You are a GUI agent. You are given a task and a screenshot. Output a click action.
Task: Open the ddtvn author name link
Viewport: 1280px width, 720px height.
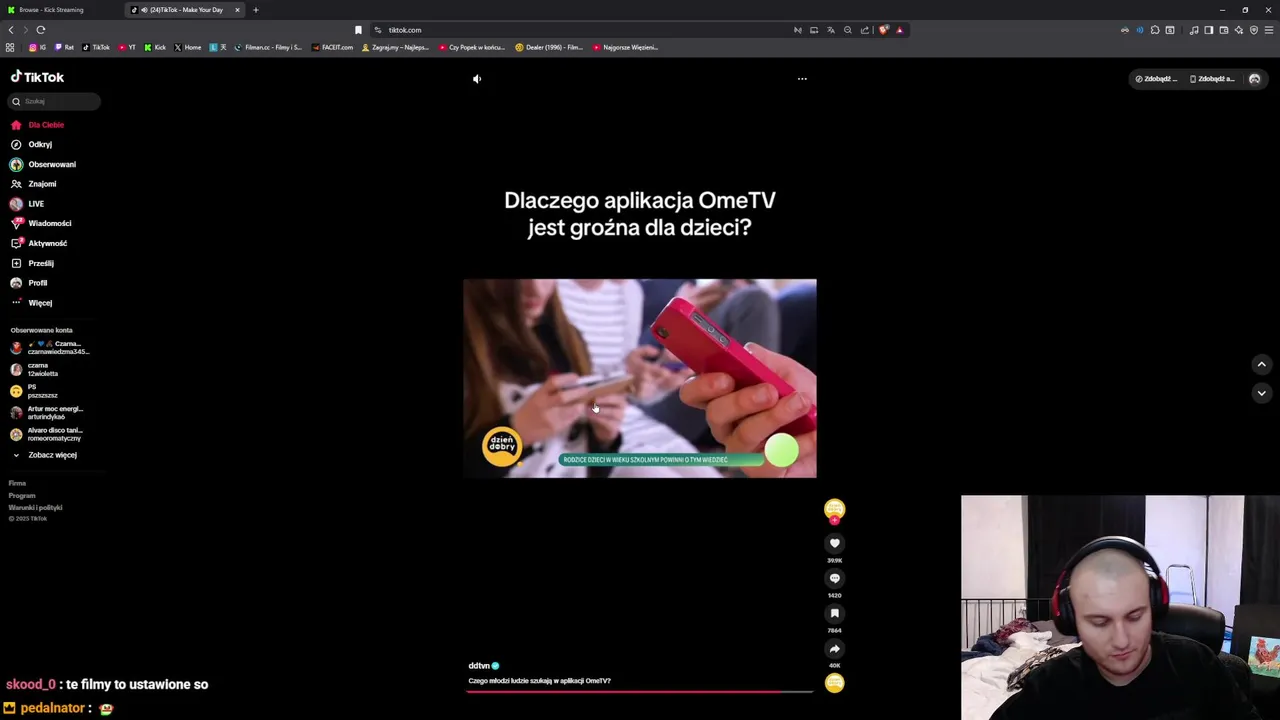[479, 666]
